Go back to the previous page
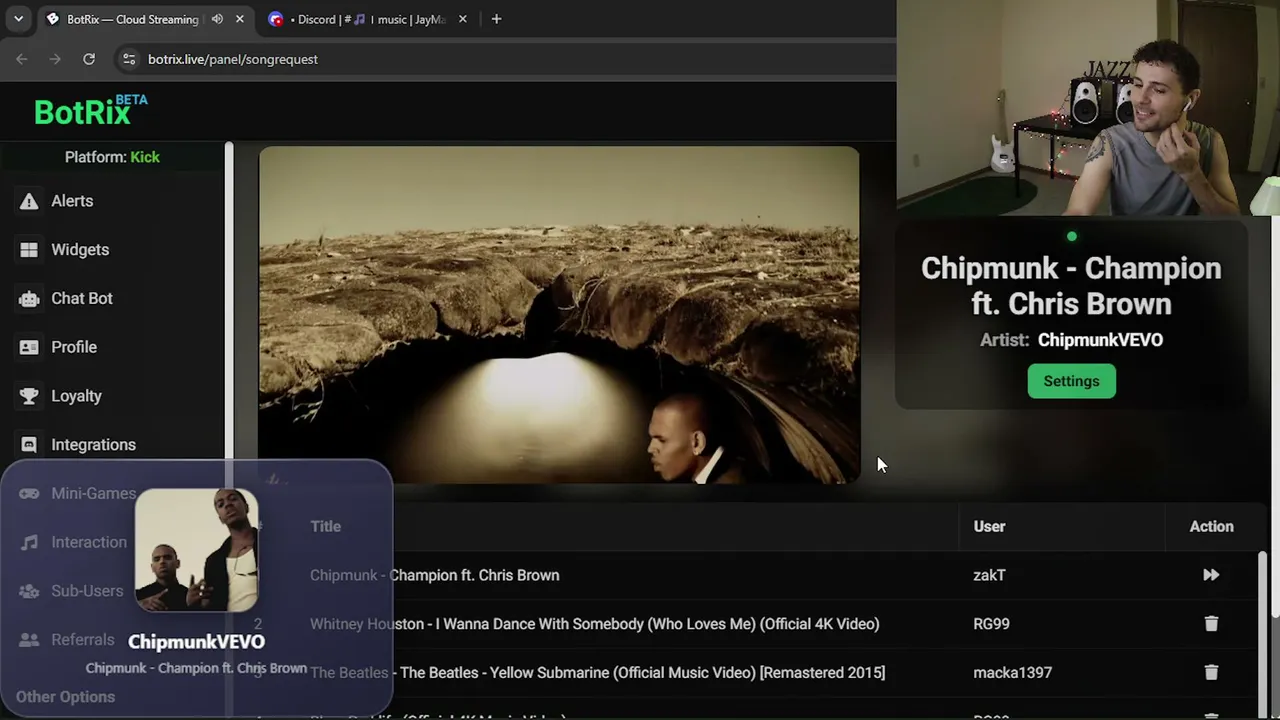 (22, 59)
